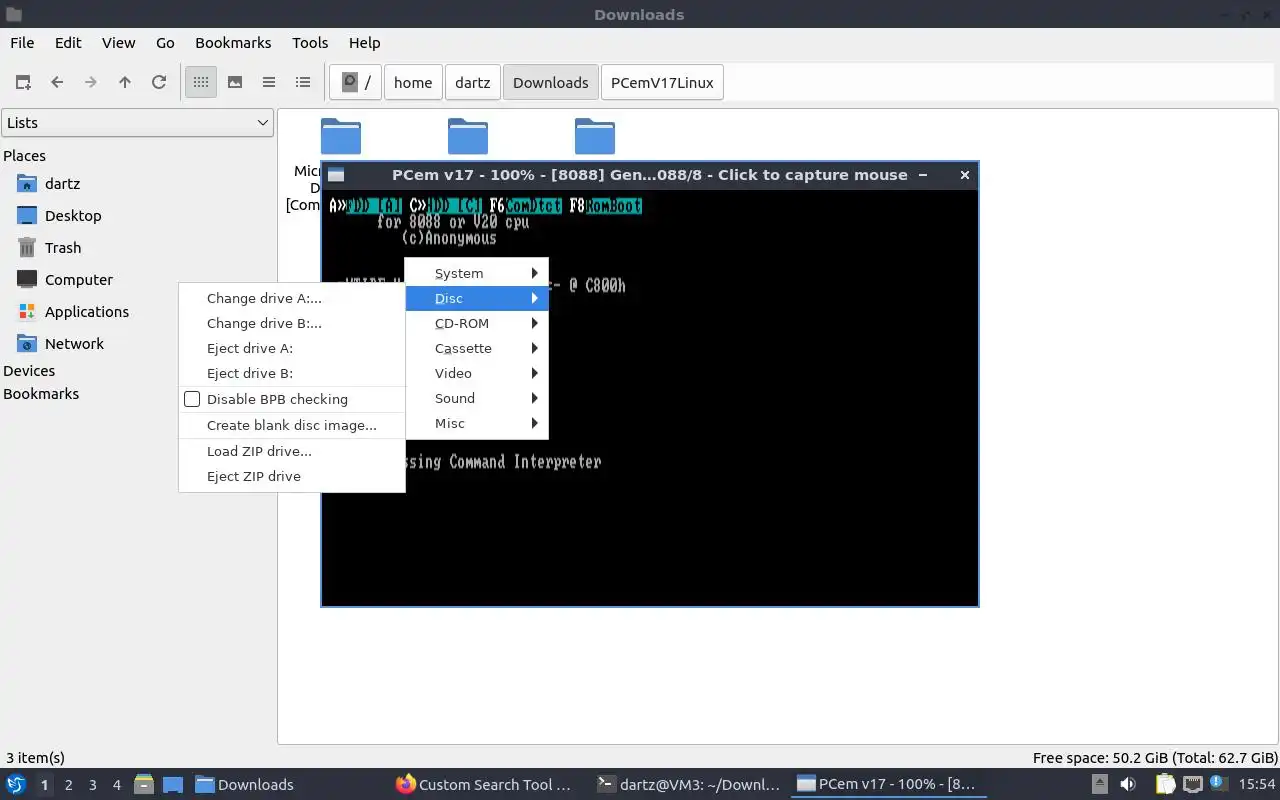The image size is (1280, 800).
Task: Switch to virtual desktop 2
Action: point(68,785)
